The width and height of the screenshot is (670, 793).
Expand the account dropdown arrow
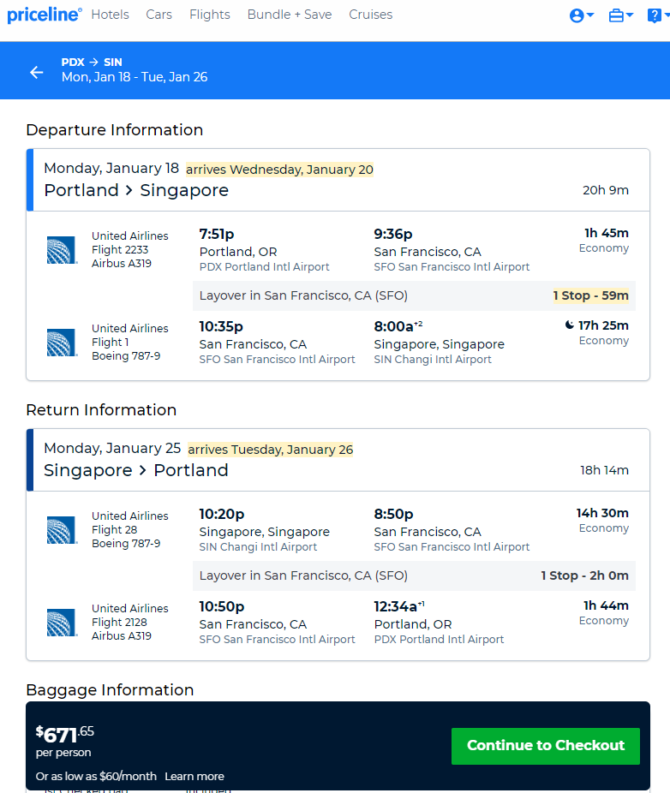(x=590, y=15)
